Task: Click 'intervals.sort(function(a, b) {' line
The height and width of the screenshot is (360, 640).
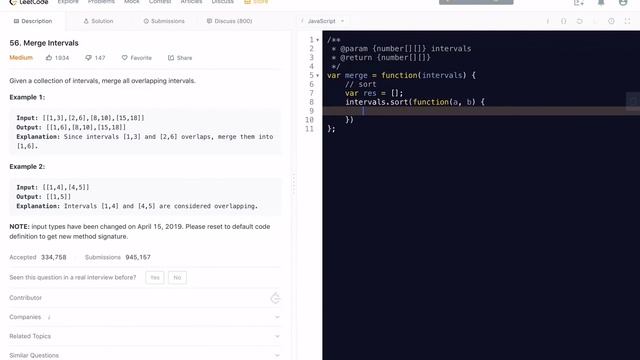Action: 415,102
